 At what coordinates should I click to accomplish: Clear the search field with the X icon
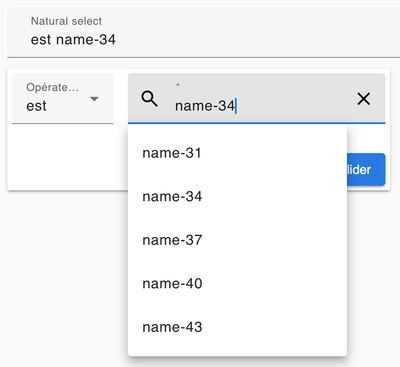[363, 99]
